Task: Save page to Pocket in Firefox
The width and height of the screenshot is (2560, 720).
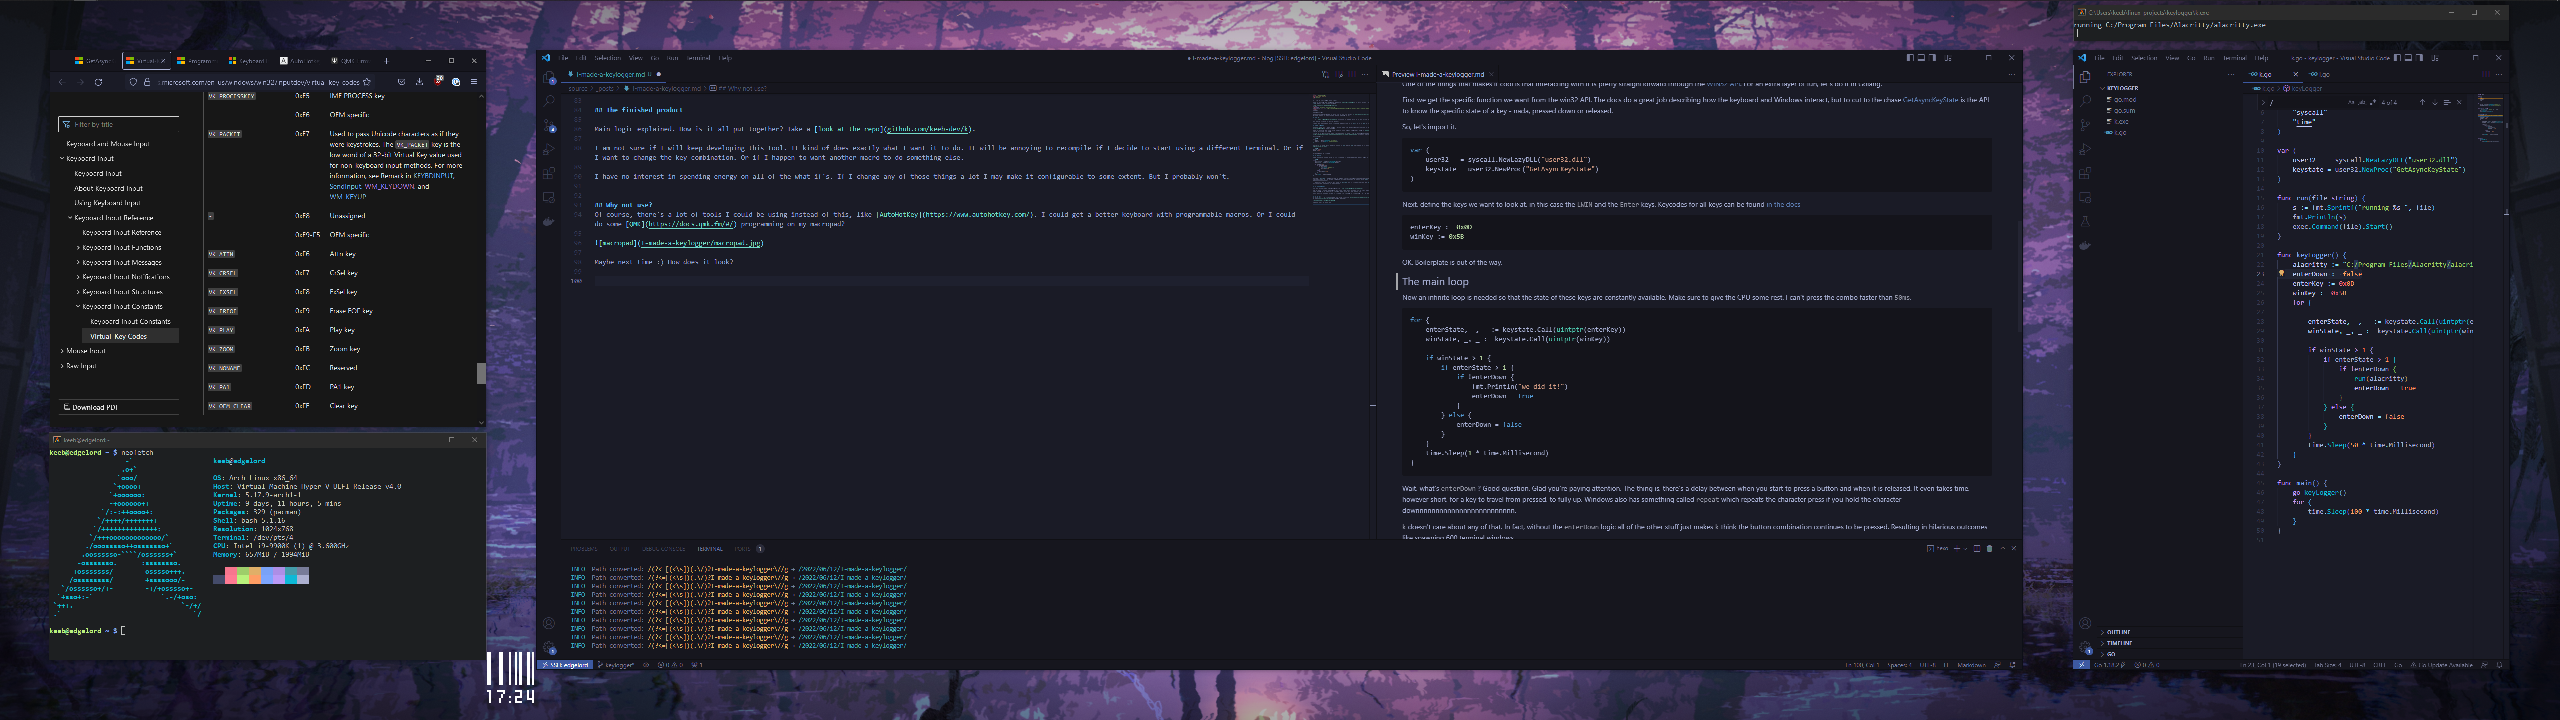Action: pyautogui.click(x=402, y=82)
